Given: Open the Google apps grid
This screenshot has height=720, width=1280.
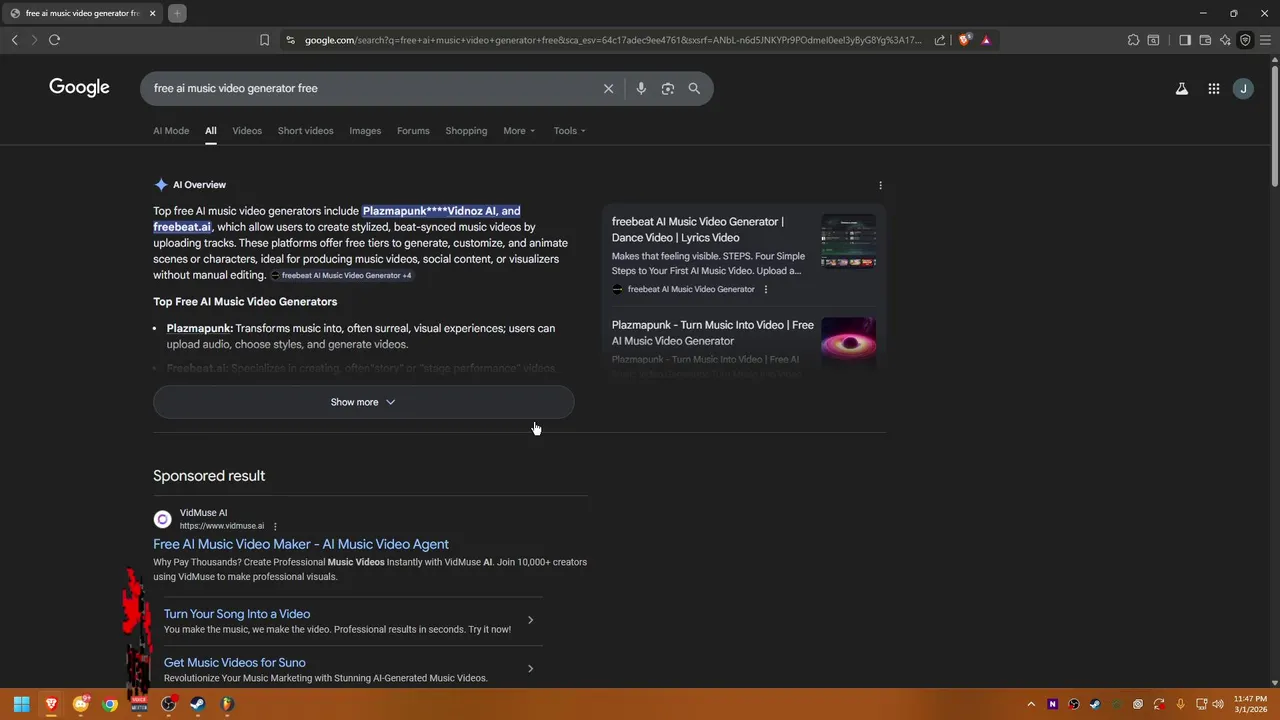Looking at the screenshot, I should 1213,88.
